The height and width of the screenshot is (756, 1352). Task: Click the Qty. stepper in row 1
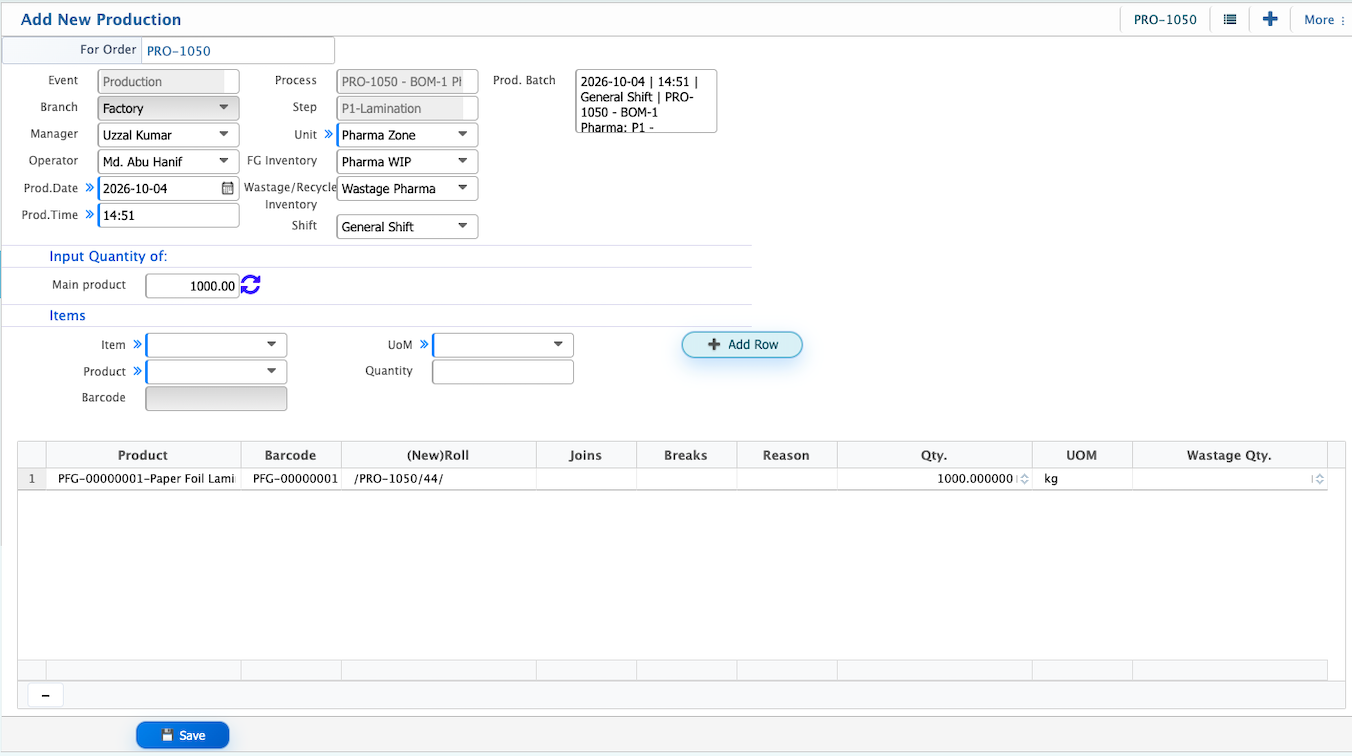pos(1023,479)
